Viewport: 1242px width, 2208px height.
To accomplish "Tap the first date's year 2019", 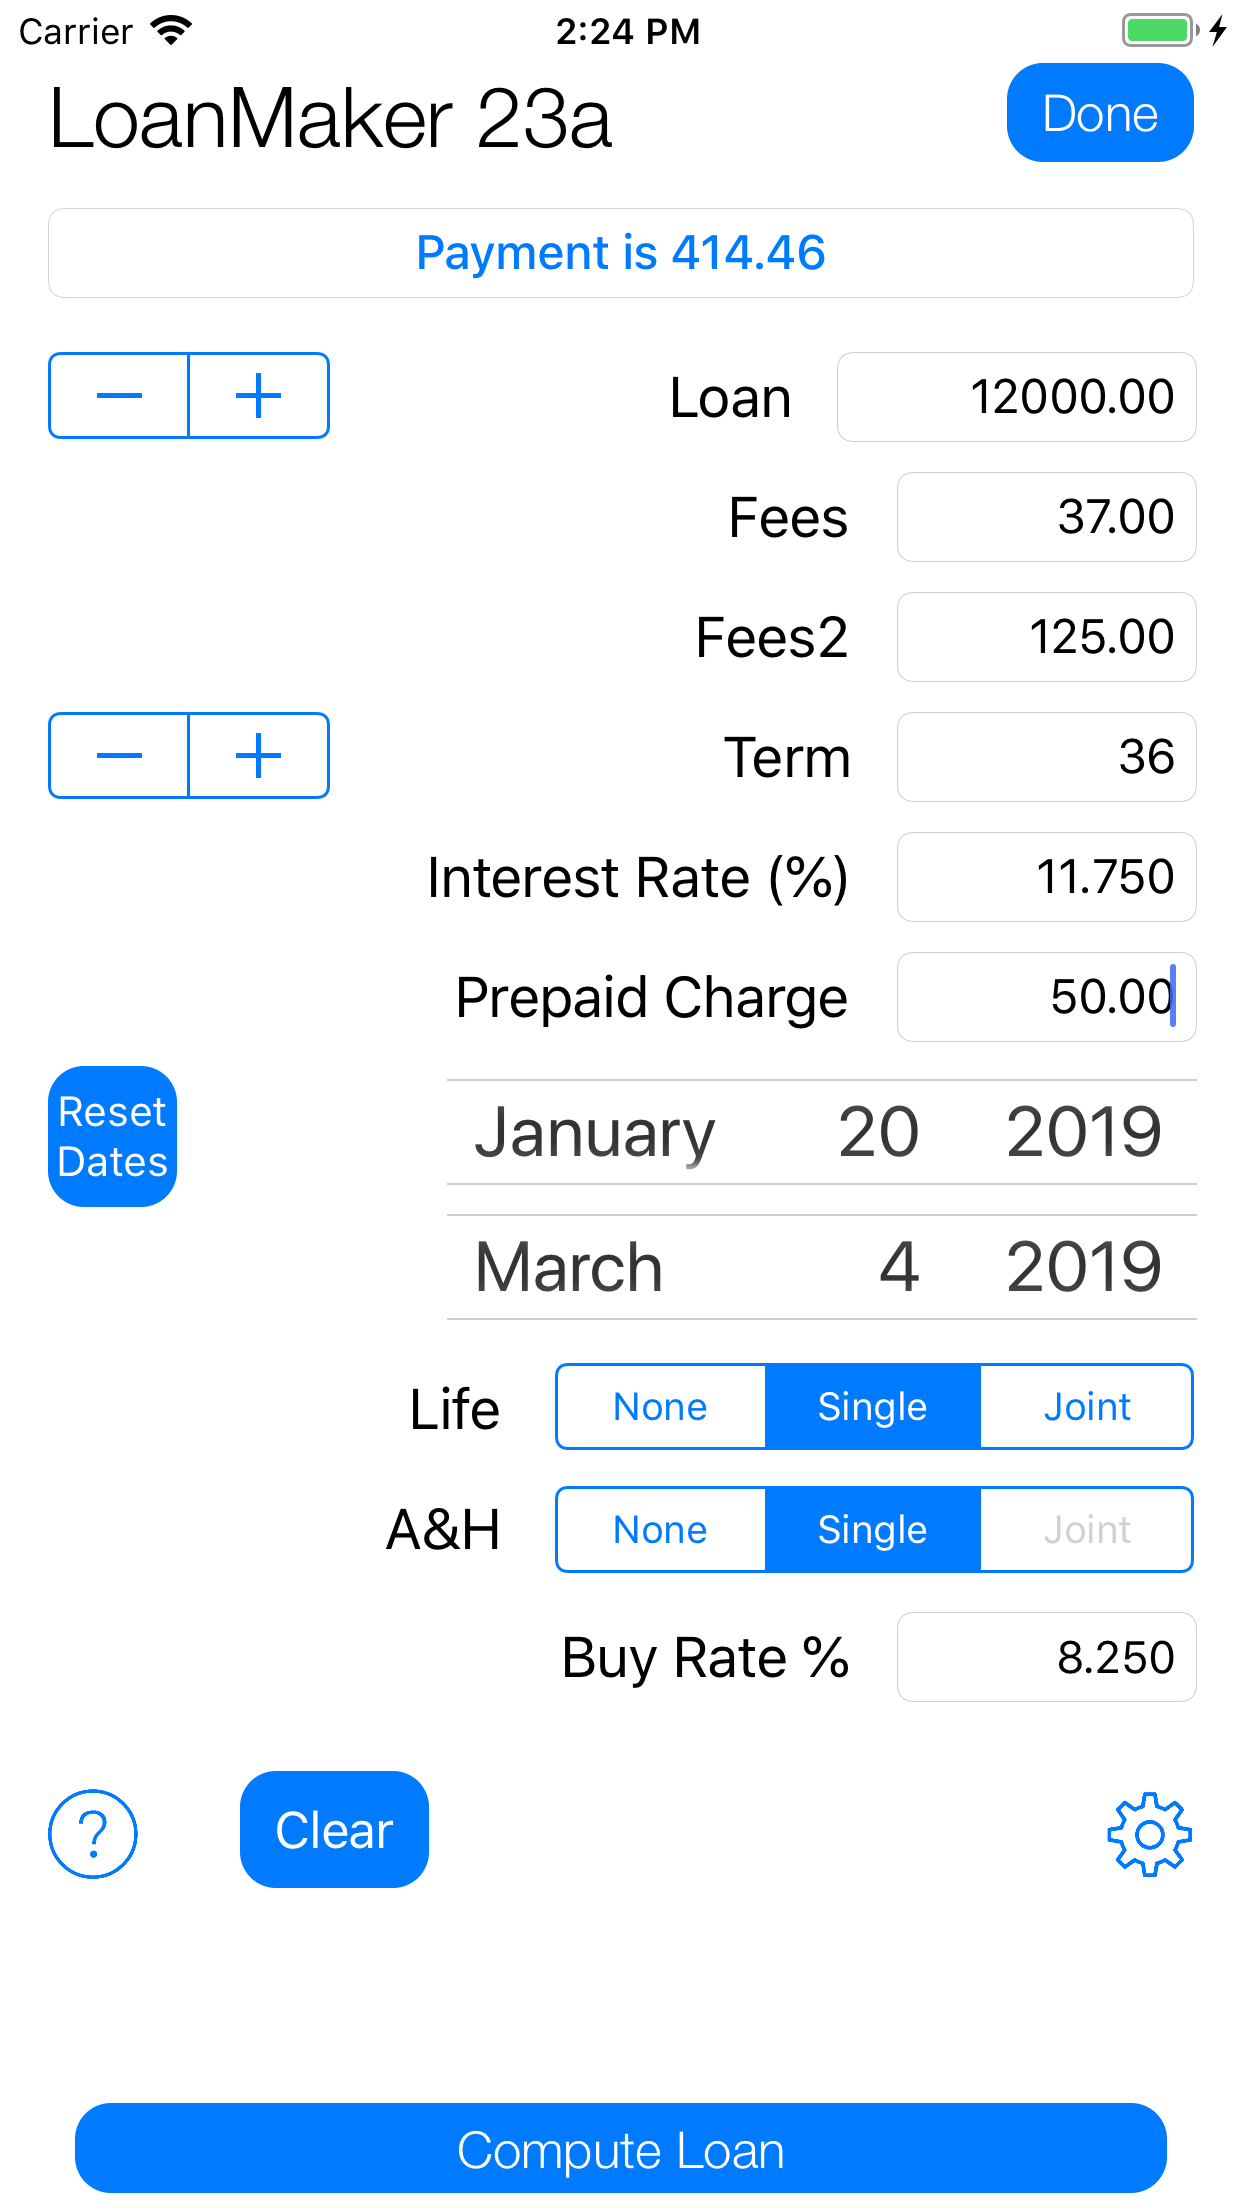I will 1084,1133.
